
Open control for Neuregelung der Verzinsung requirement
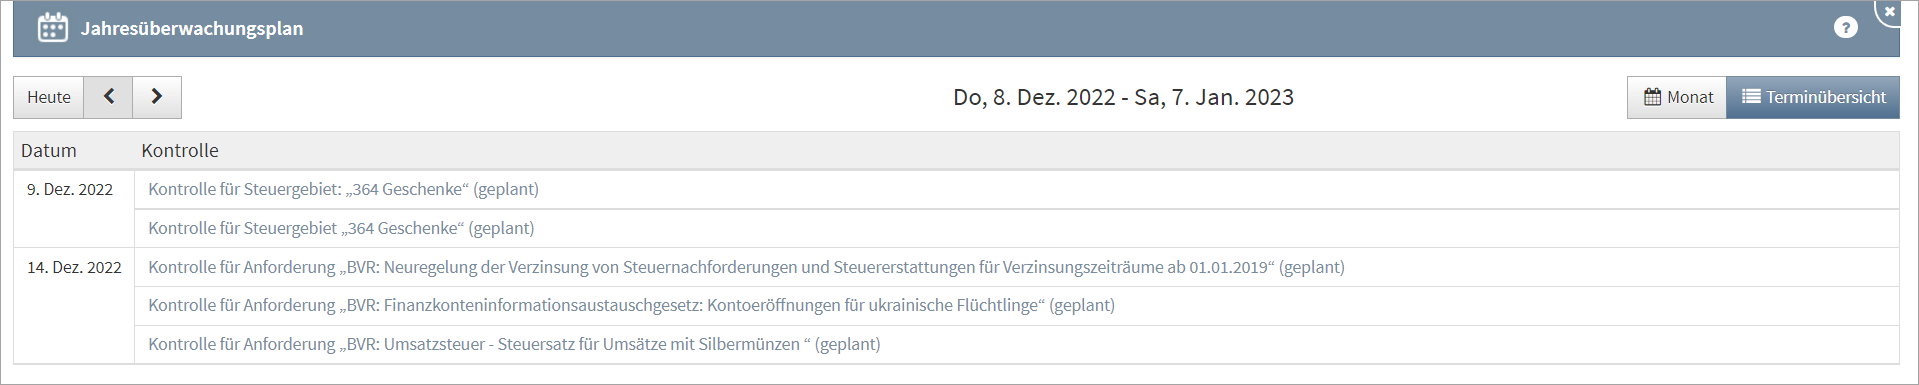coord(746,267)
